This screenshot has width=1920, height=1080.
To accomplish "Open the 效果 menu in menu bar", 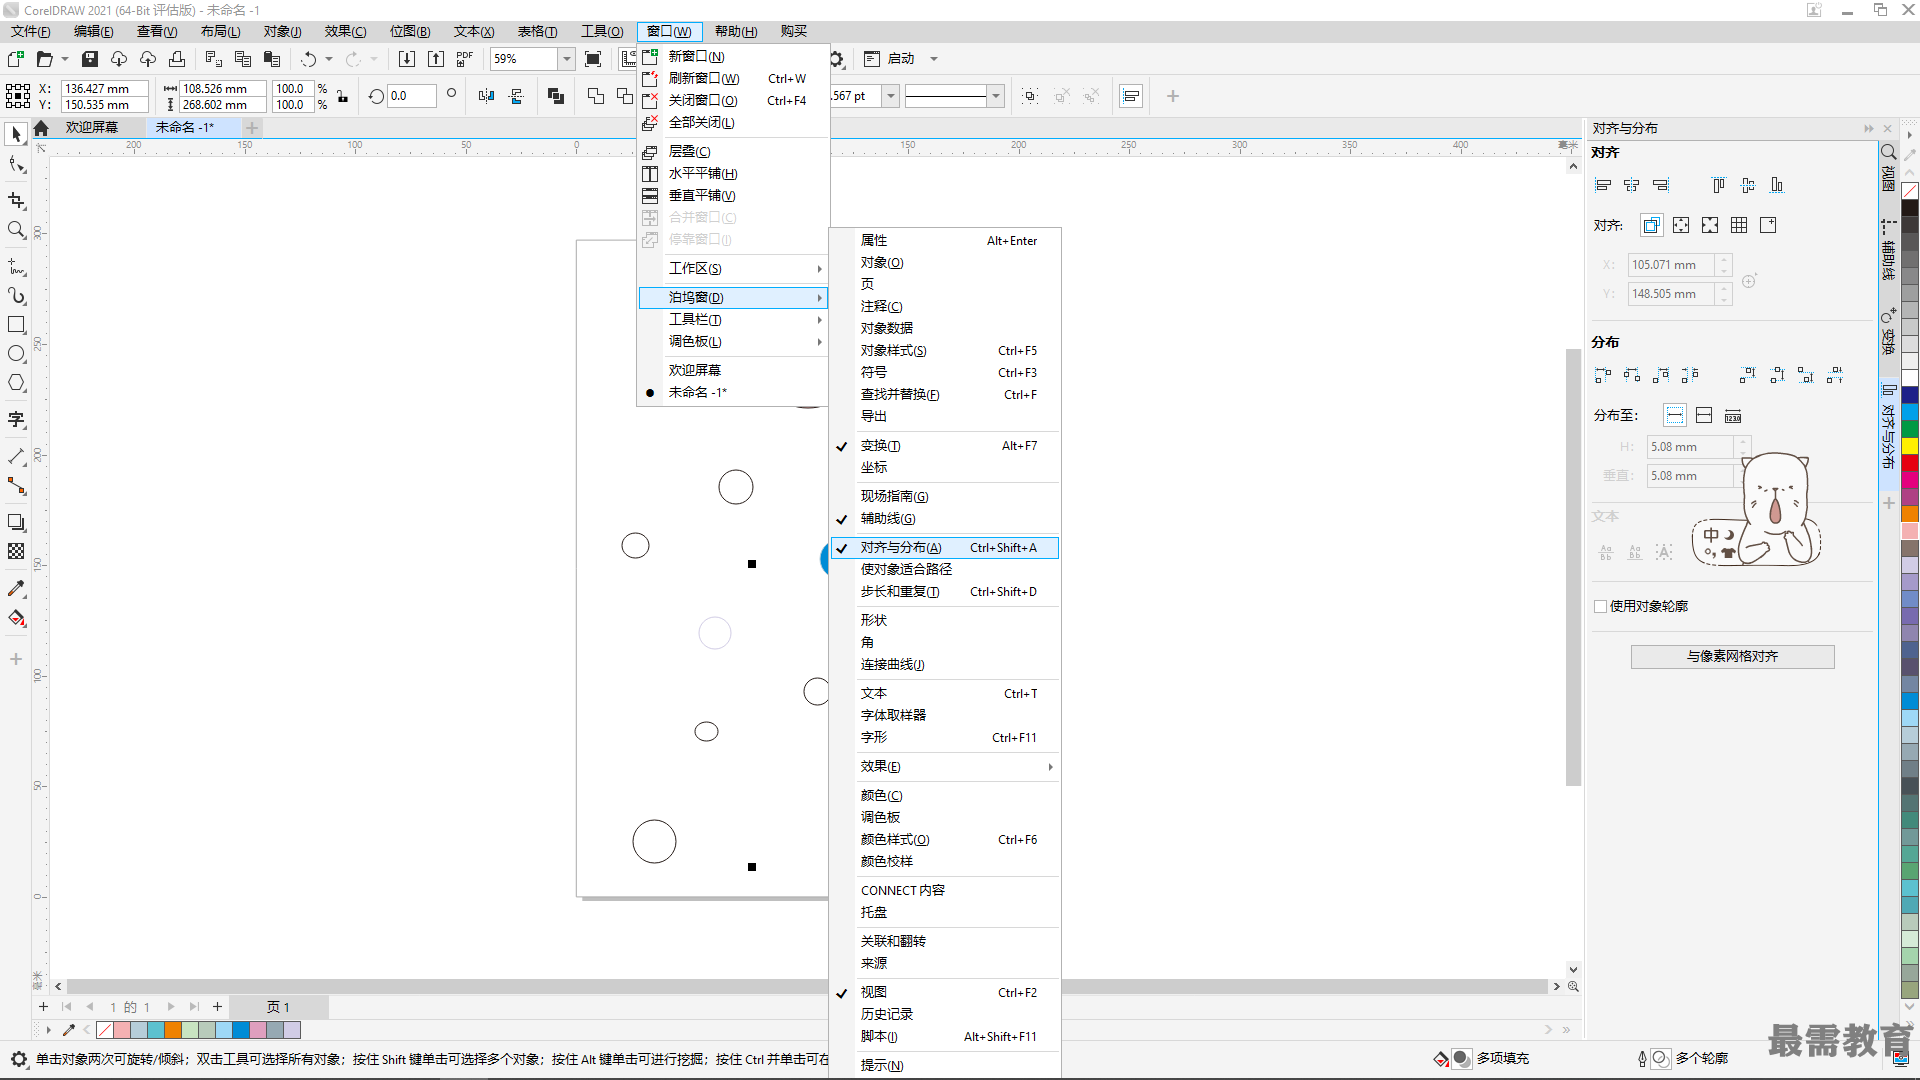I will [x=345, y=32].
